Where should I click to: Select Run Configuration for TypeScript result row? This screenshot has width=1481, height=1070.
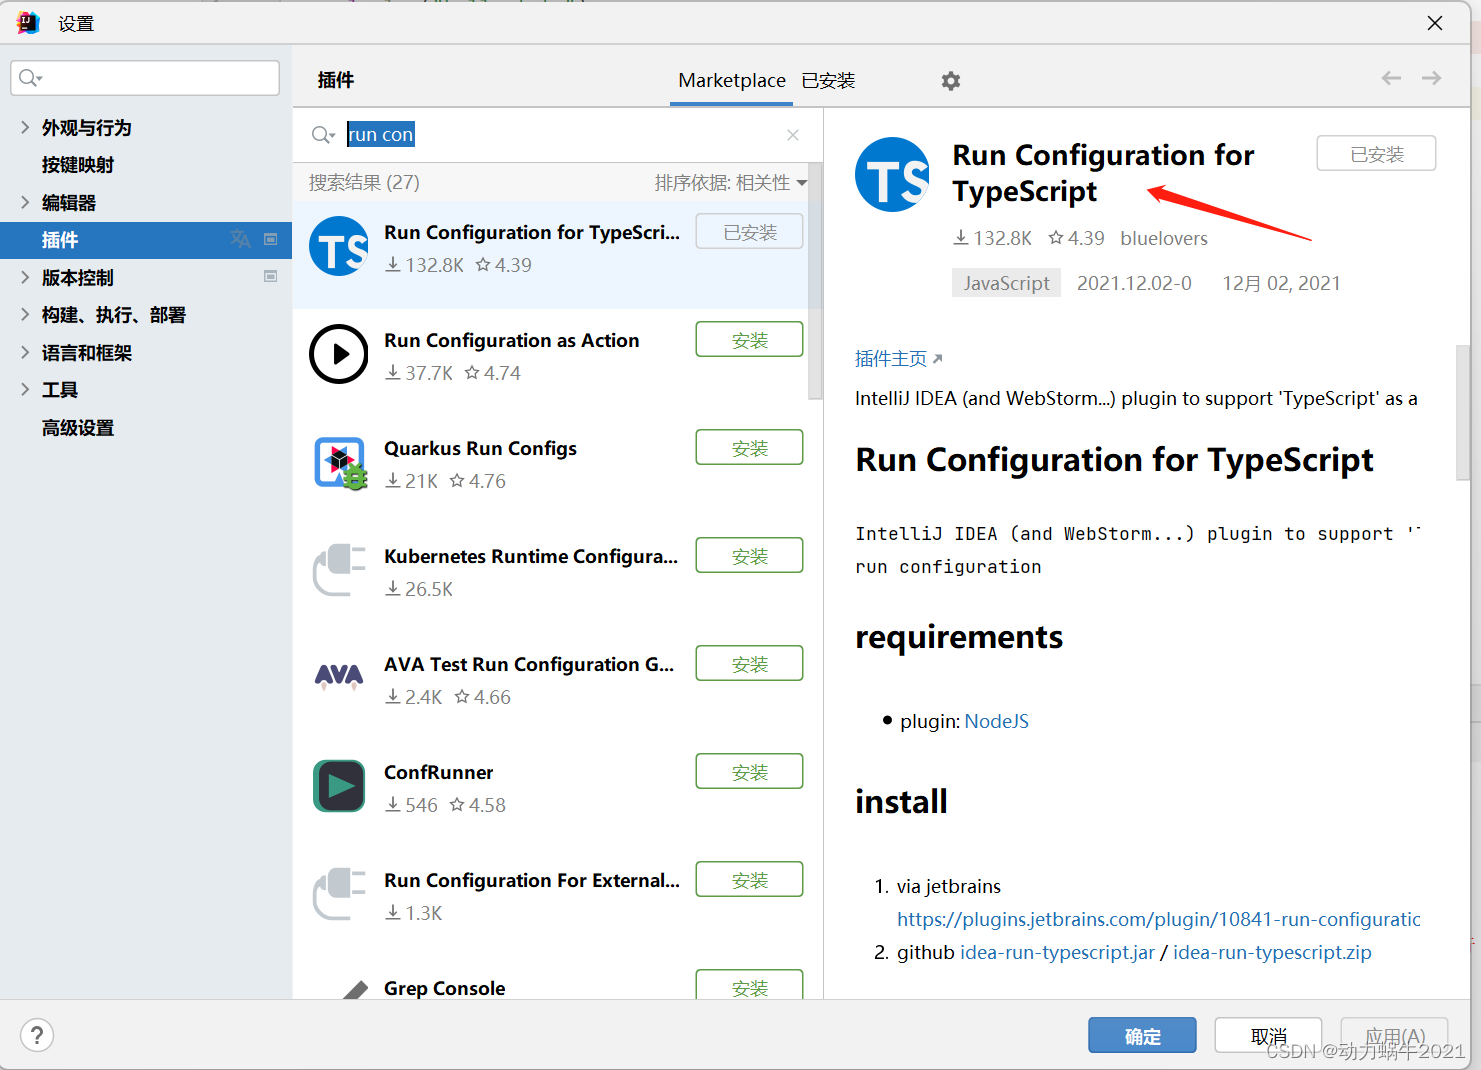point(551,255)
